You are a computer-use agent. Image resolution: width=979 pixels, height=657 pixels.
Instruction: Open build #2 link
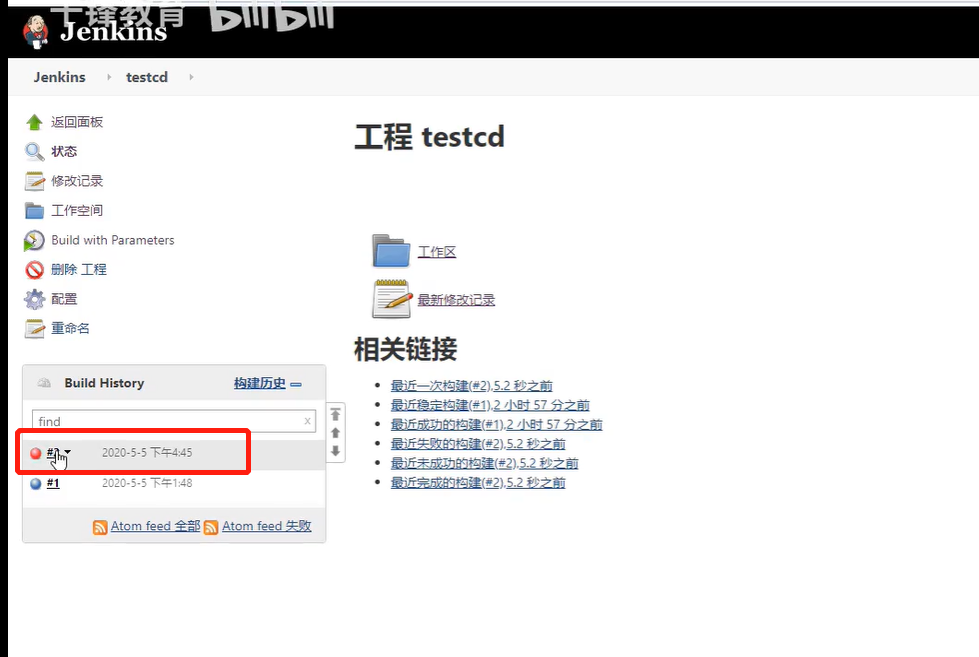click(53, 452)
